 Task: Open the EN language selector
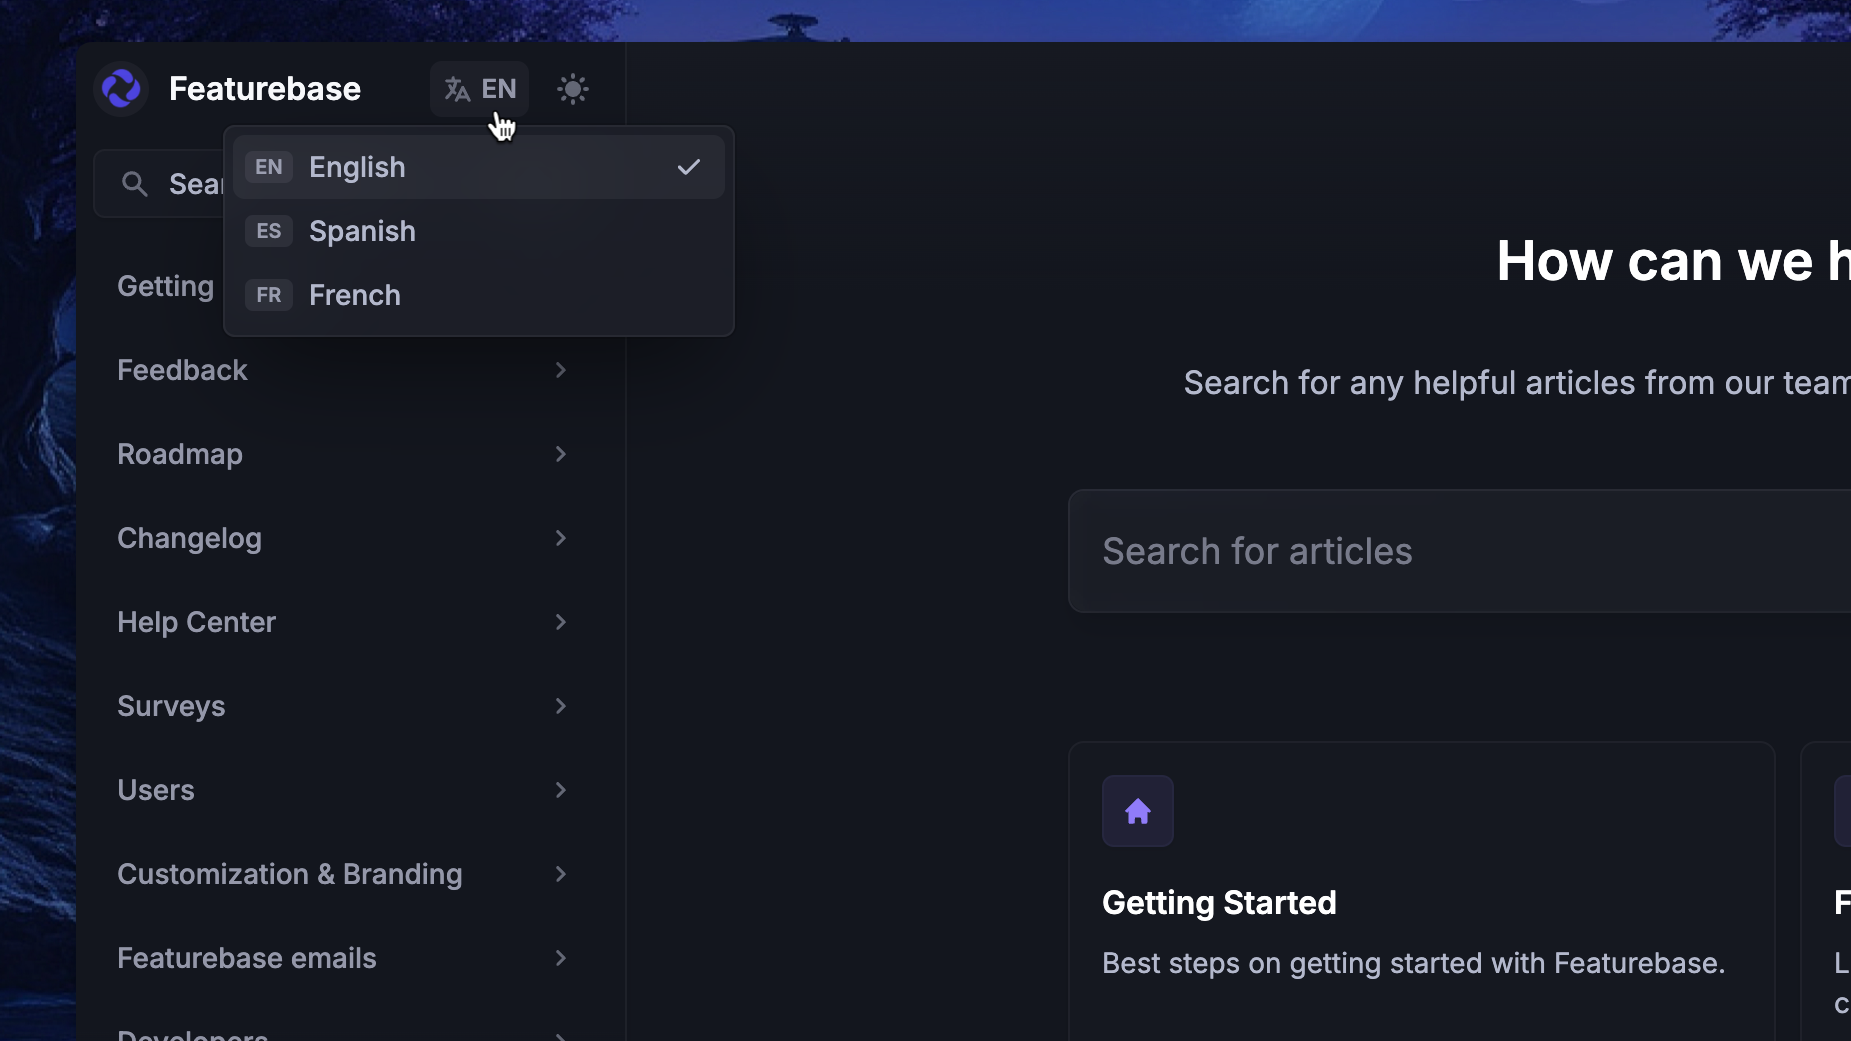point(479,89)
